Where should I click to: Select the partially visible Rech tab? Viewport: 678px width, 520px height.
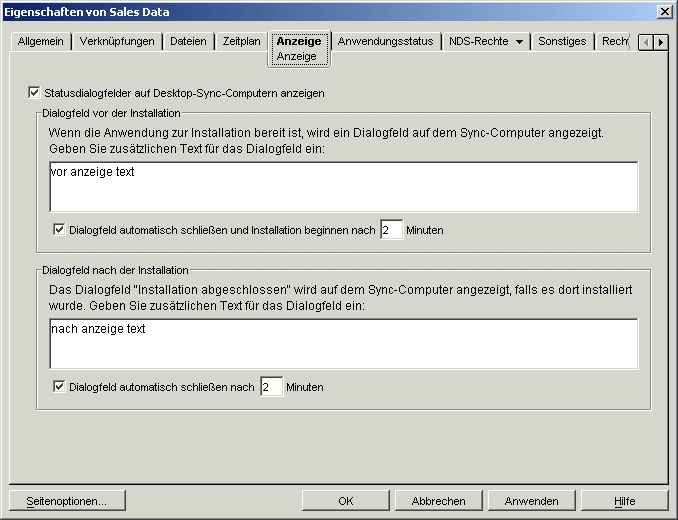coord(614,41)
